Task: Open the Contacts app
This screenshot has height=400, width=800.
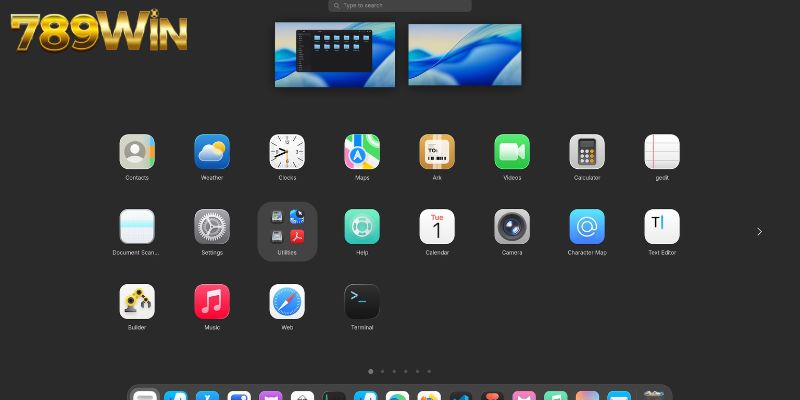Action: pyautogui.click(x=137, y=152)
